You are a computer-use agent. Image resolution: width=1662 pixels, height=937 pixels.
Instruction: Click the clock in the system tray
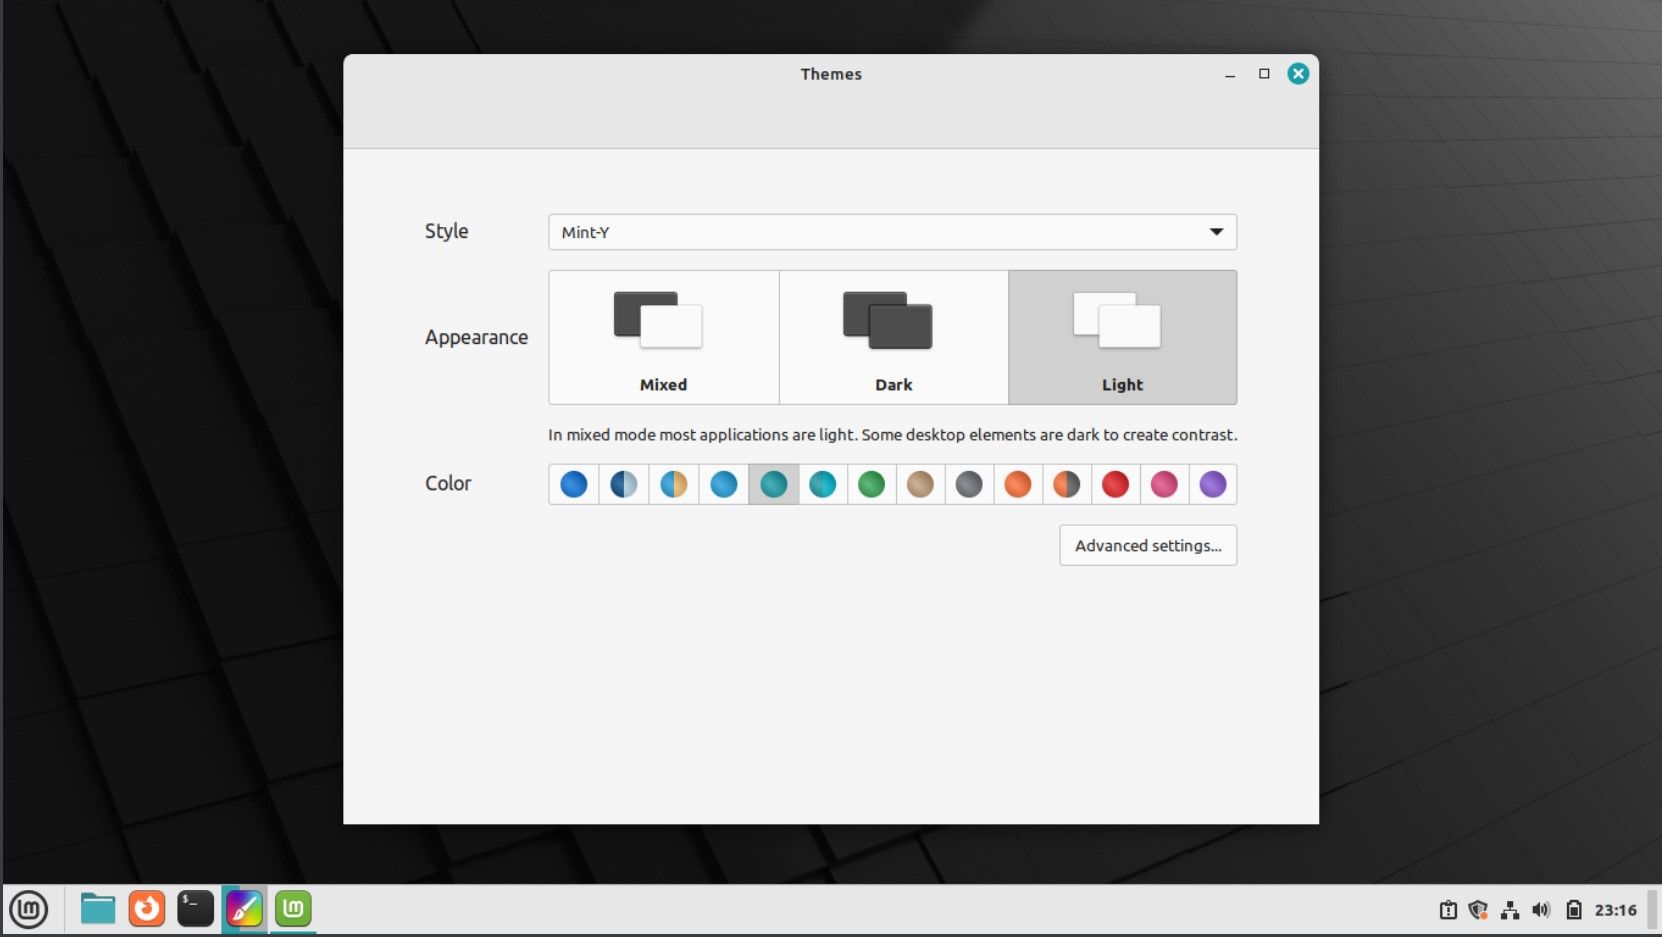pyautogui.click(x=1617, y=910)
